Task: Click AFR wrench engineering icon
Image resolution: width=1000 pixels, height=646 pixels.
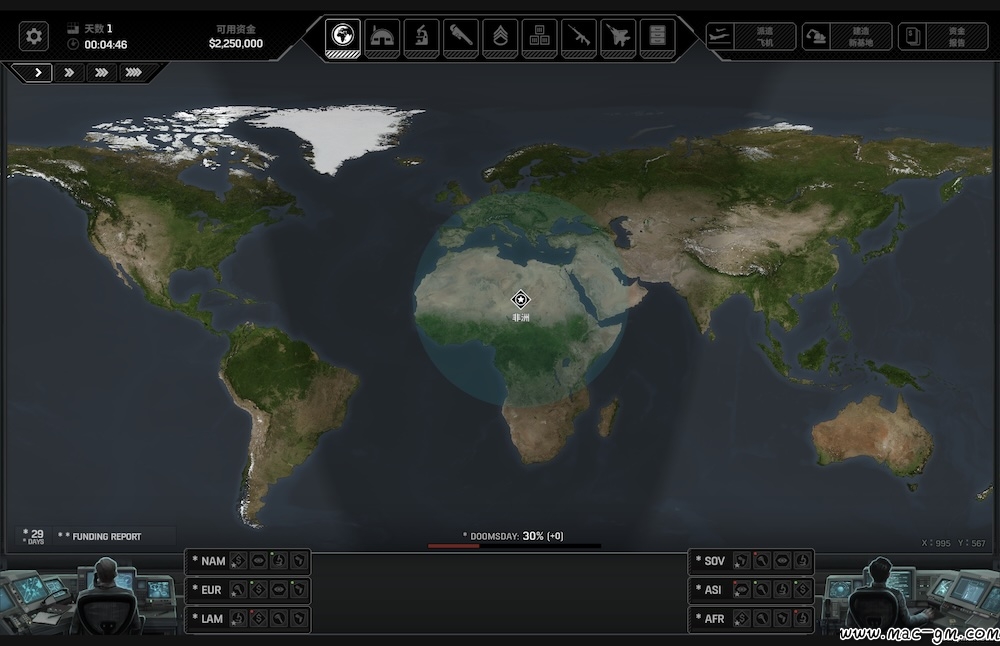Action: [762, 618]
